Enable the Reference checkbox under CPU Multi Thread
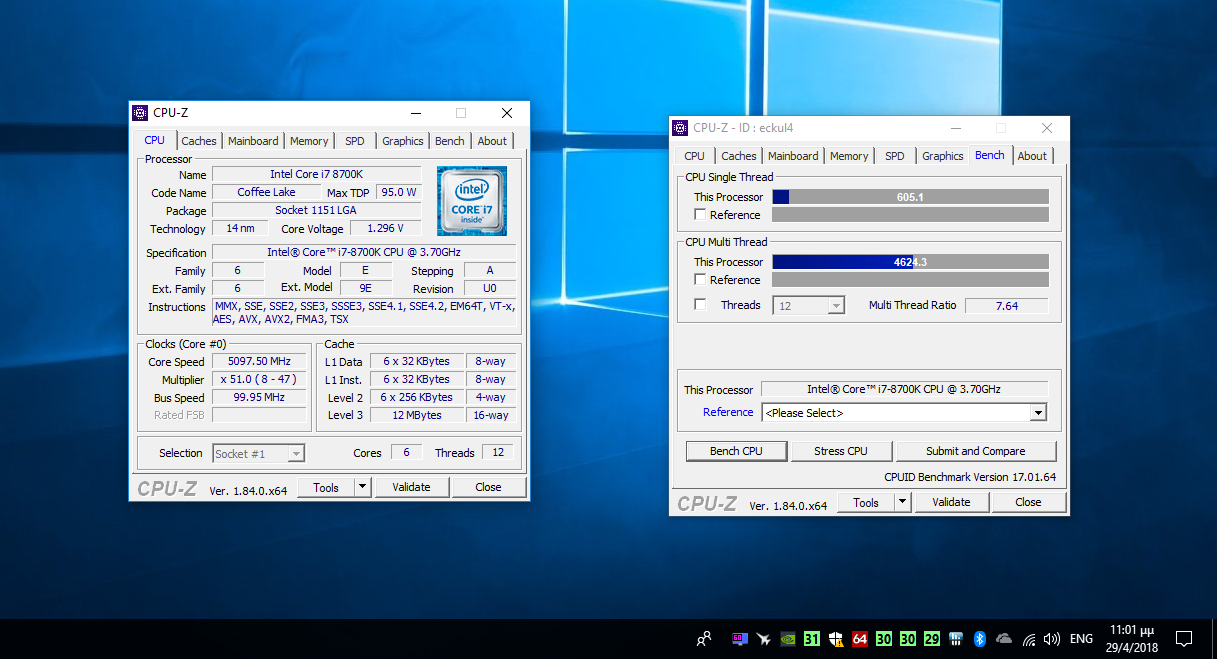The image size is (1217, 659). (700, 280)
